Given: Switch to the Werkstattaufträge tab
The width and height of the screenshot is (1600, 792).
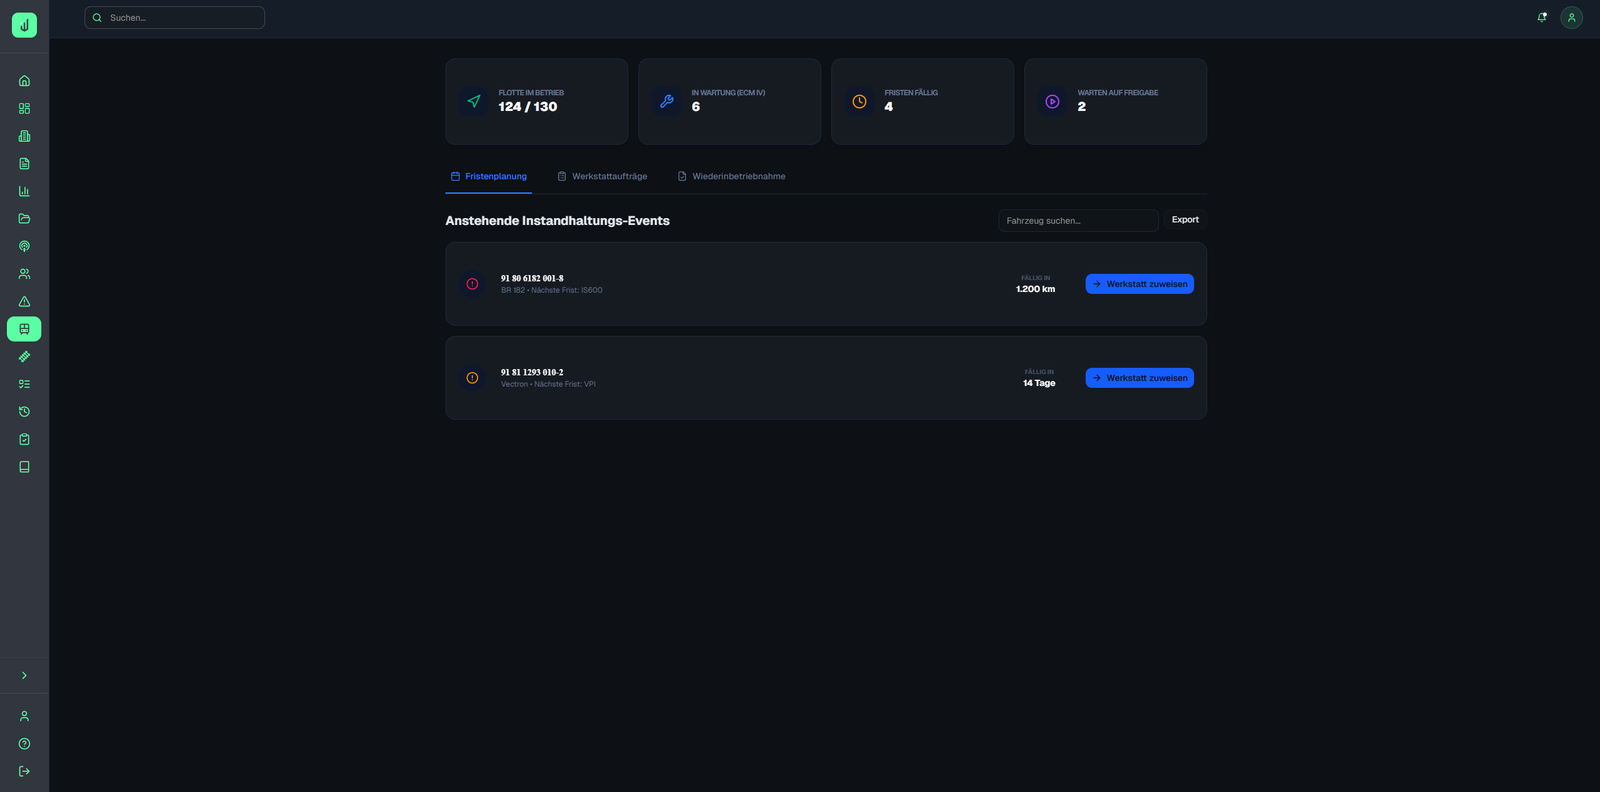Looking at the screenshot, I should [602, 176].
